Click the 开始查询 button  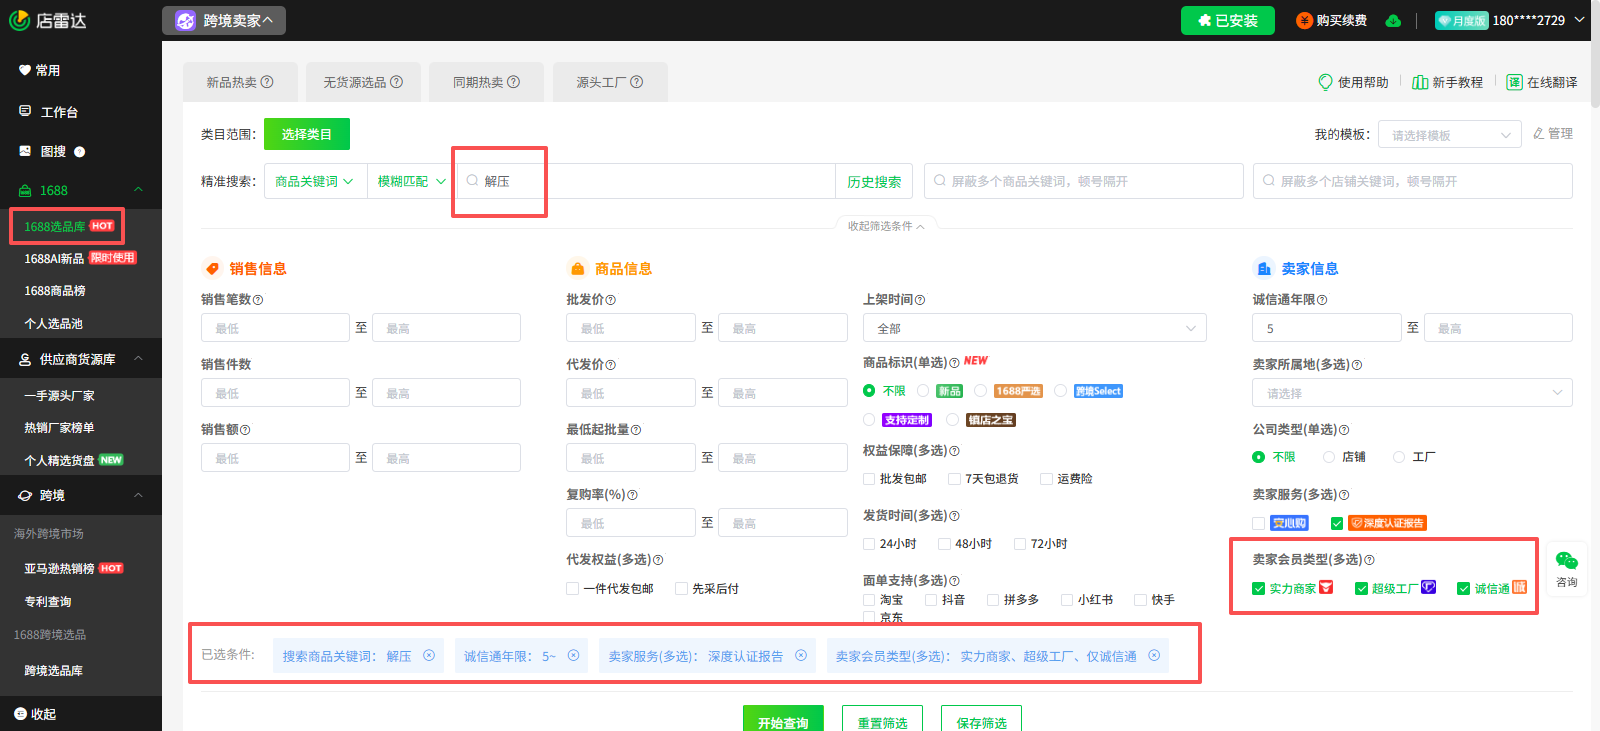click(x=782, y=721)
